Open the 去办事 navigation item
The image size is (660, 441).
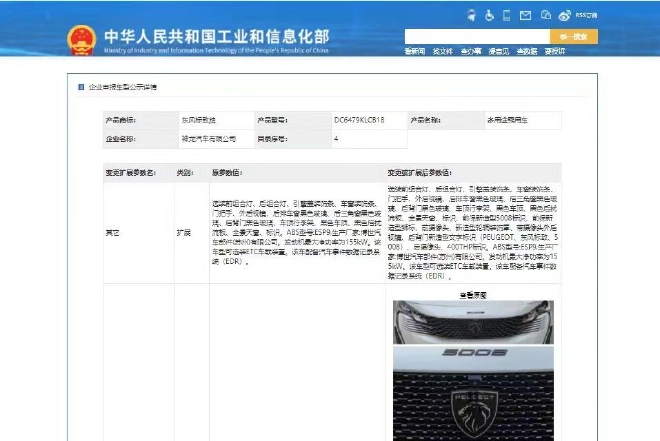coord(471,51)
